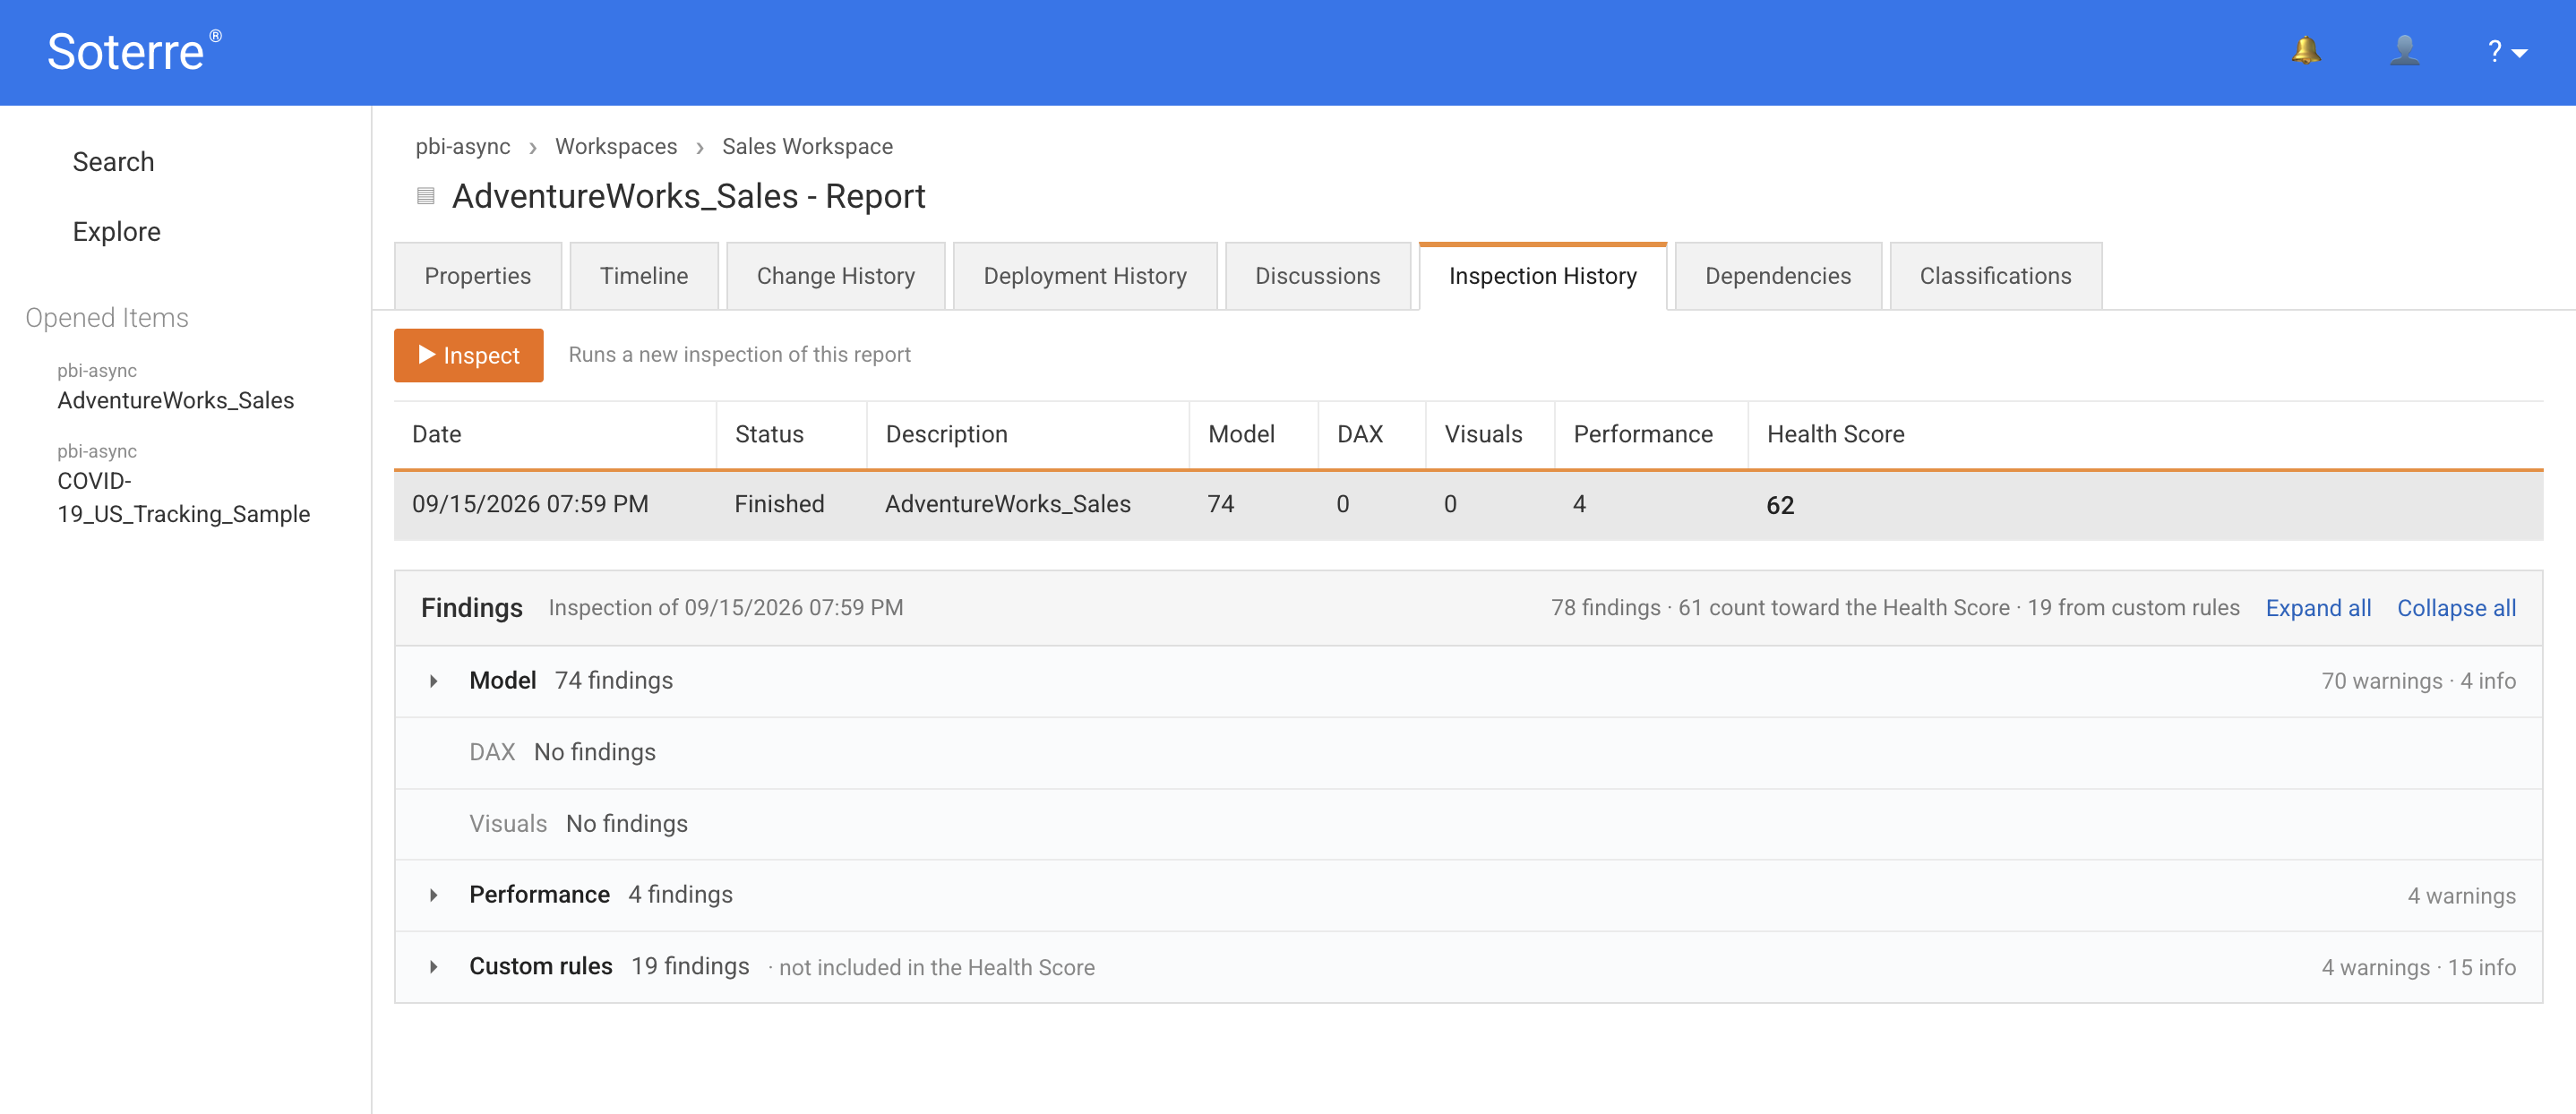
Task: Click the Visuals No findings row
Action: 1468,825
